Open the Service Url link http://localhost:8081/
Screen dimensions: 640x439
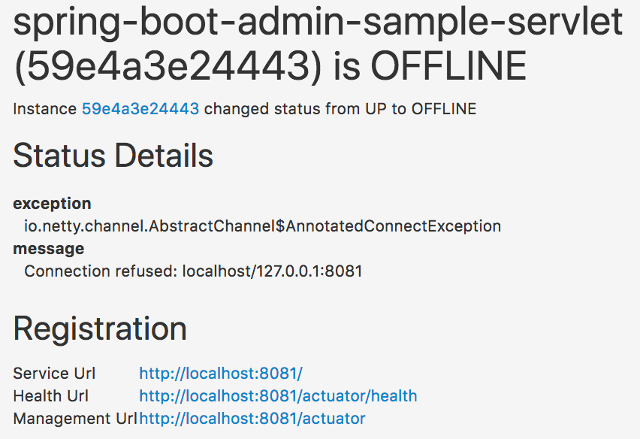(220, 373)
